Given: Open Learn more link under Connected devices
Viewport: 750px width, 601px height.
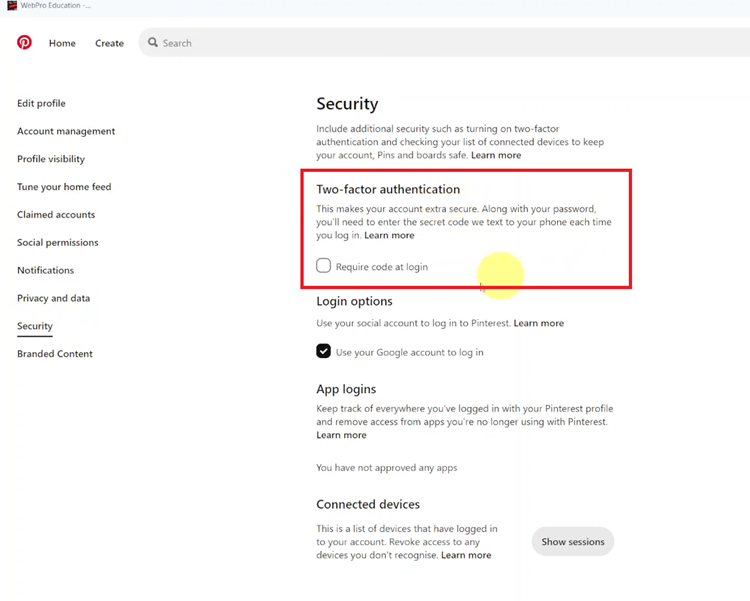Looking at the screenshot, I should [466, 556].
